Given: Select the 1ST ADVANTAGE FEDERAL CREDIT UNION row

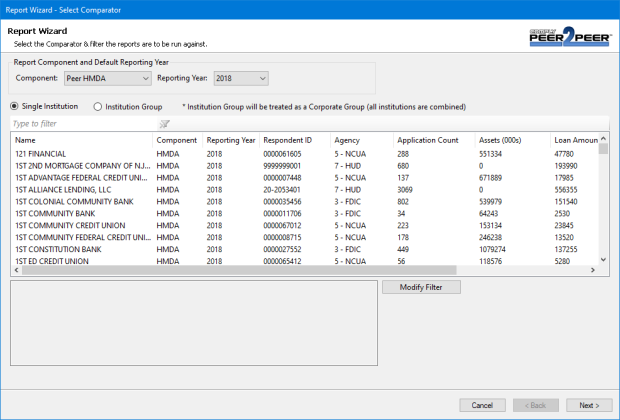Looking at the screenshot, I should click(x=304, y=178).
